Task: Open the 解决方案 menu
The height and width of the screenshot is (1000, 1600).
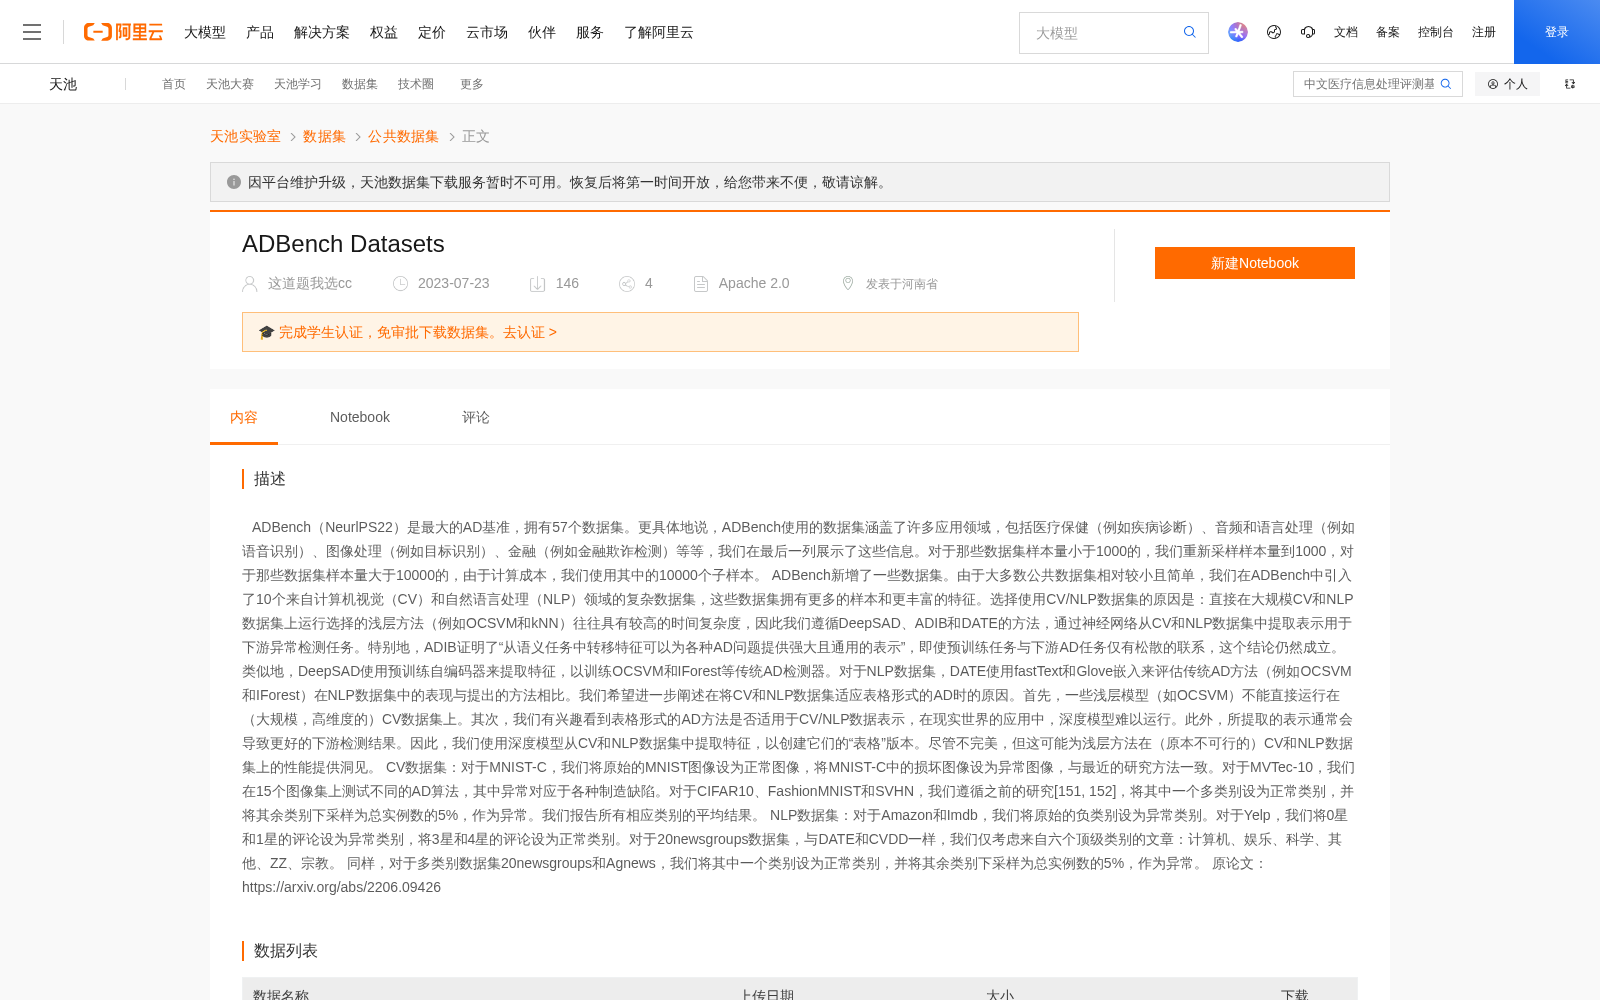Action: point(322,32)
